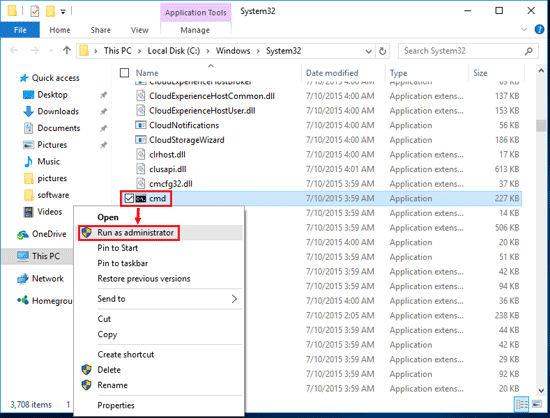This screenshot has width=550, height=418.
Task: Toggle pin for Pictures in Quick access
Action: pyautogui.click(x=103, y=145)
